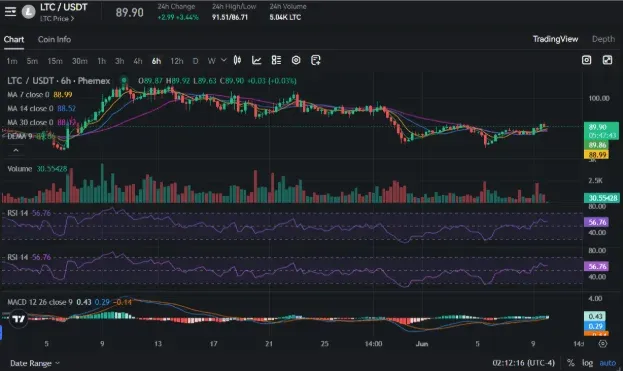
Task: Select the 5m timeframe
Action: click(x=32, y=61)
